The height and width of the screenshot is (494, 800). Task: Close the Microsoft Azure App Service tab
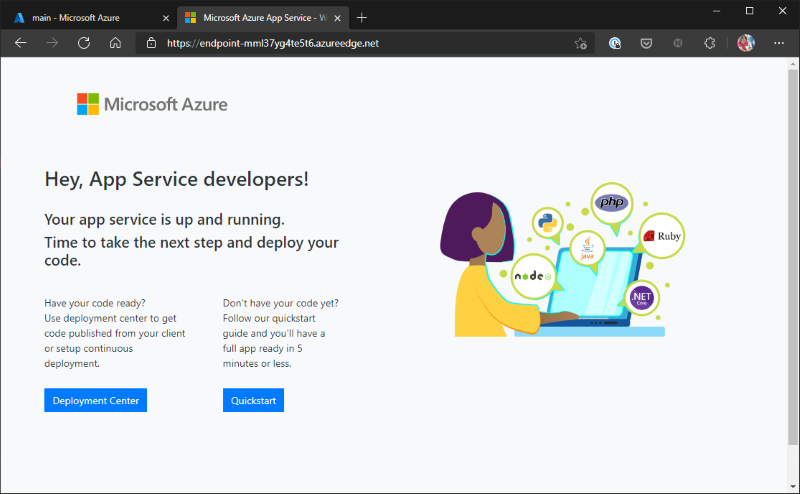tap(337, 18)
